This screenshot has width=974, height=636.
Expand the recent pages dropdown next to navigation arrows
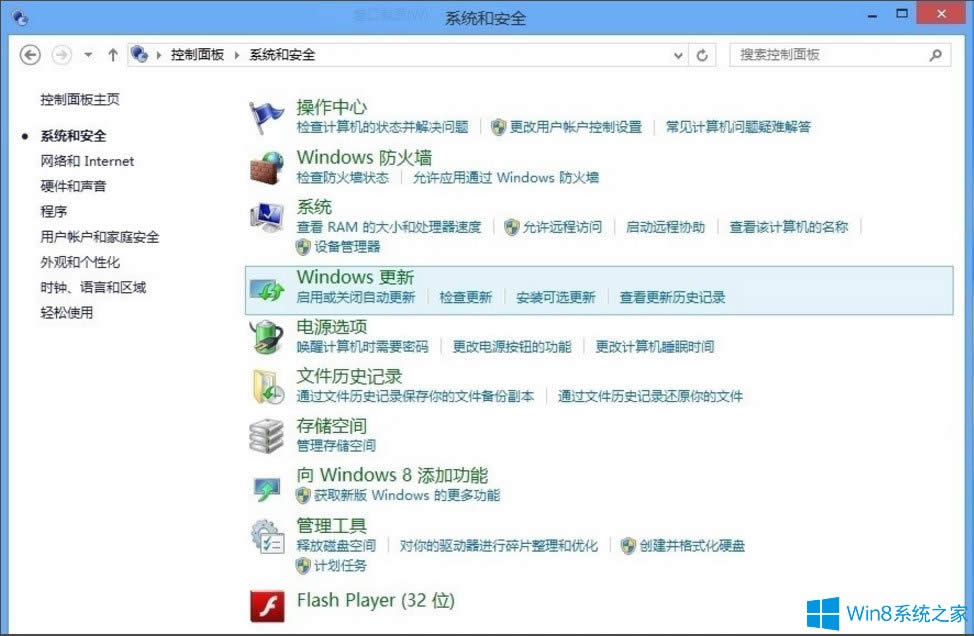point(86,56)
